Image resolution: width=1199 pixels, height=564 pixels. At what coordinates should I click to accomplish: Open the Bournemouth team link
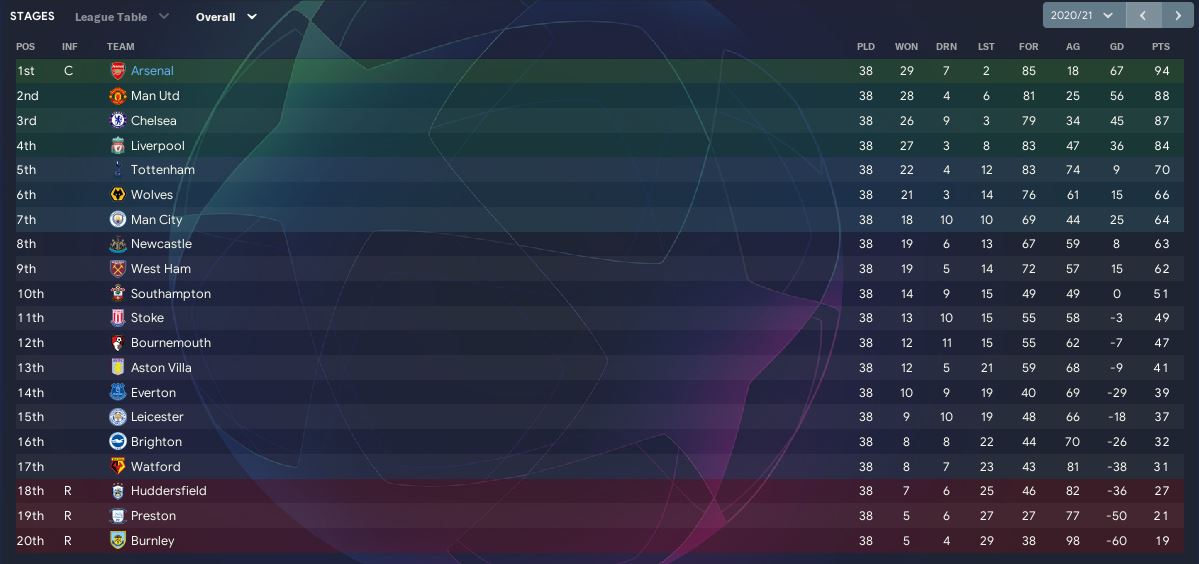171,342
